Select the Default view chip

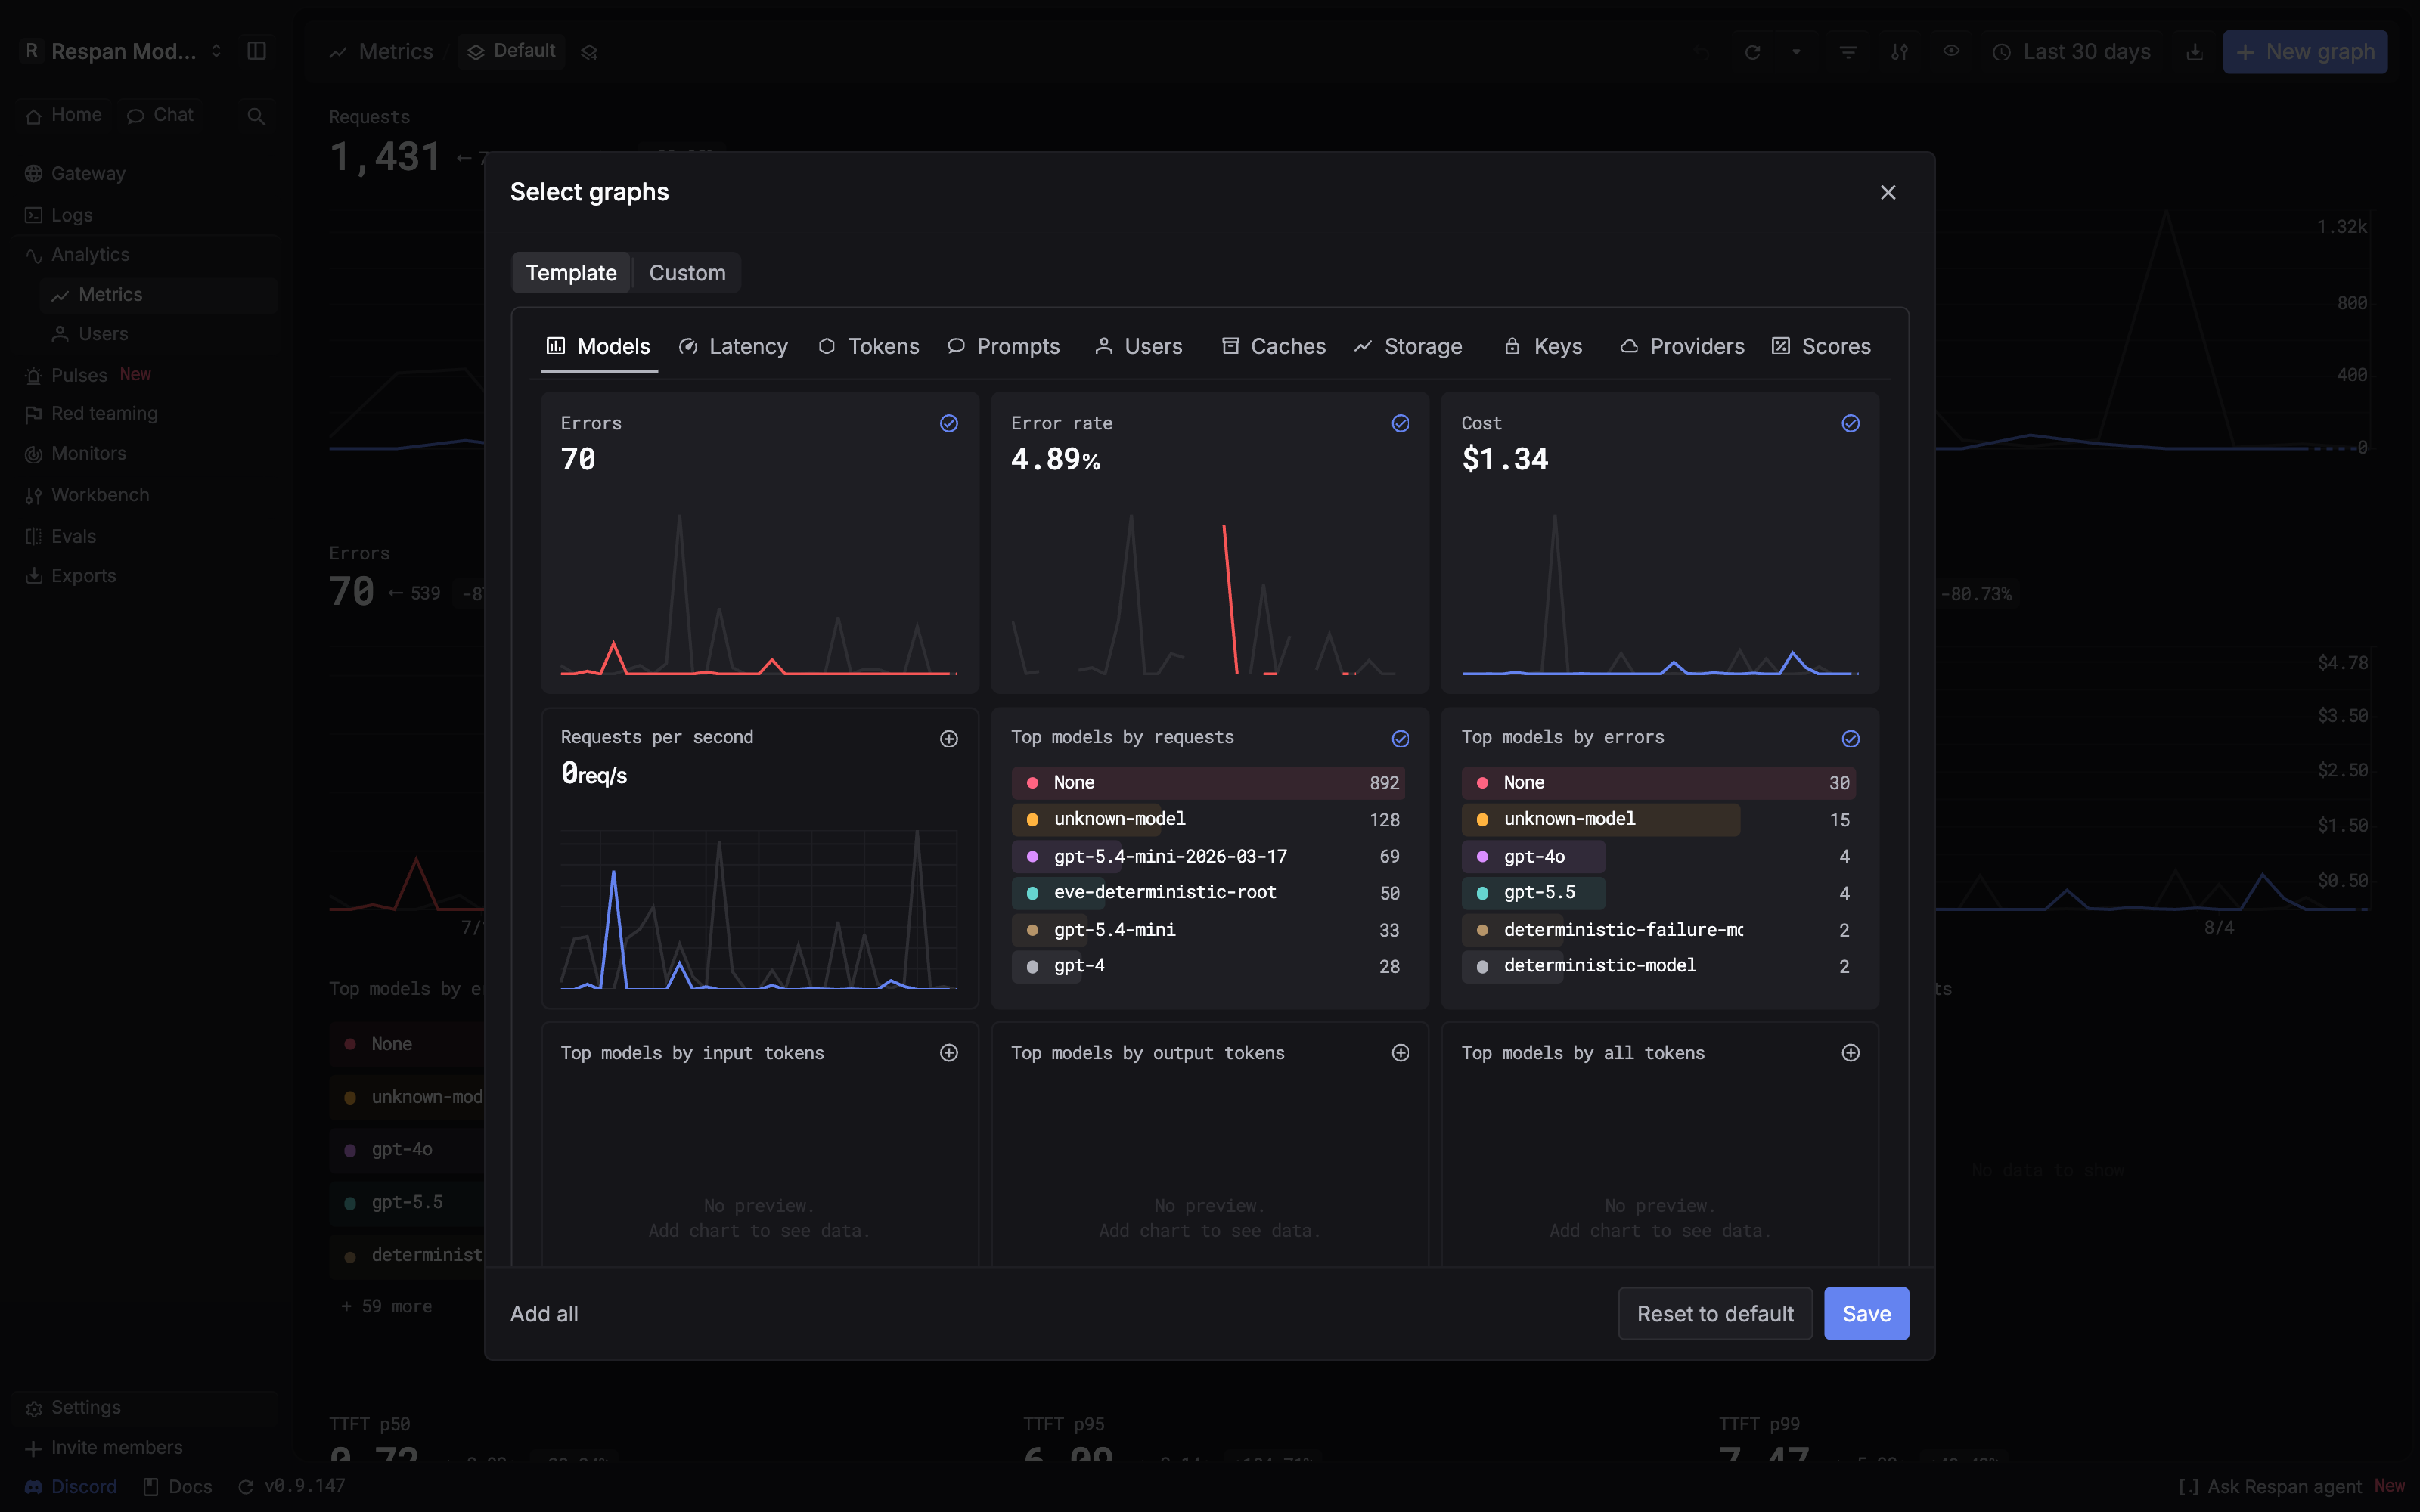pos(512,51)
